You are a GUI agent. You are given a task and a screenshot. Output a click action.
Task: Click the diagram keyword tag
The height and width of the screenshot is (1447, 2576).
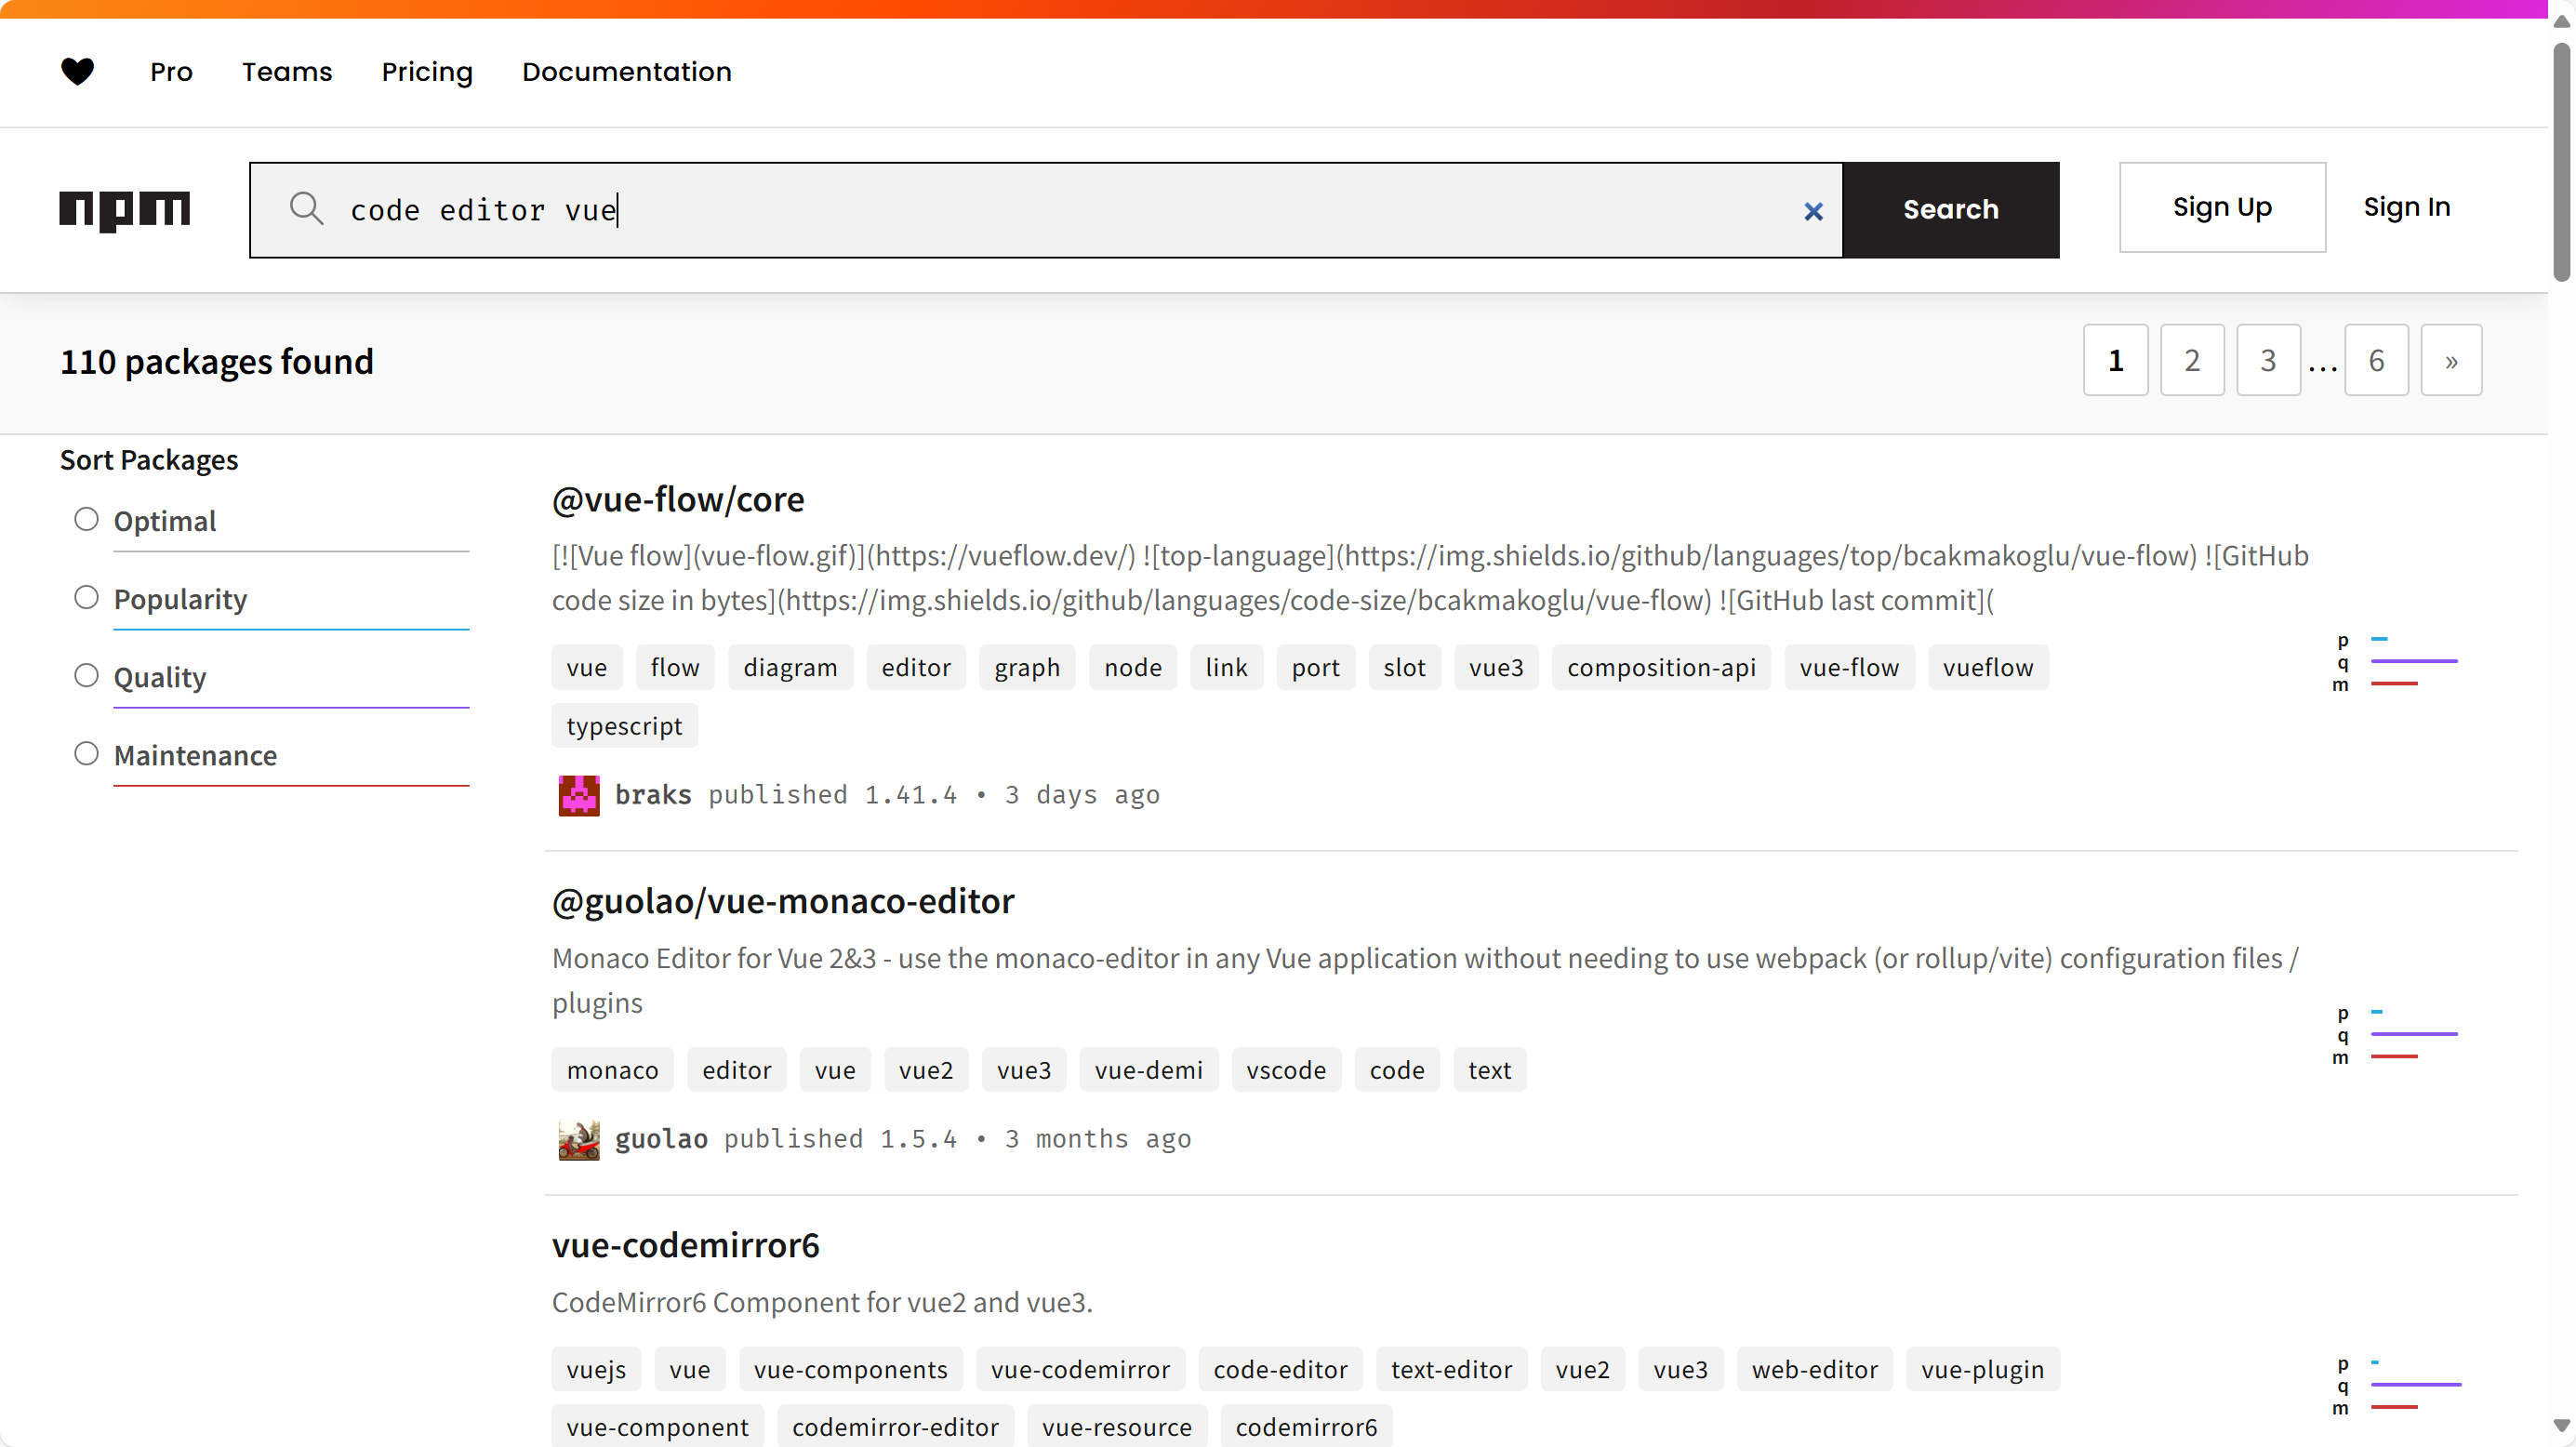(790, 667)
